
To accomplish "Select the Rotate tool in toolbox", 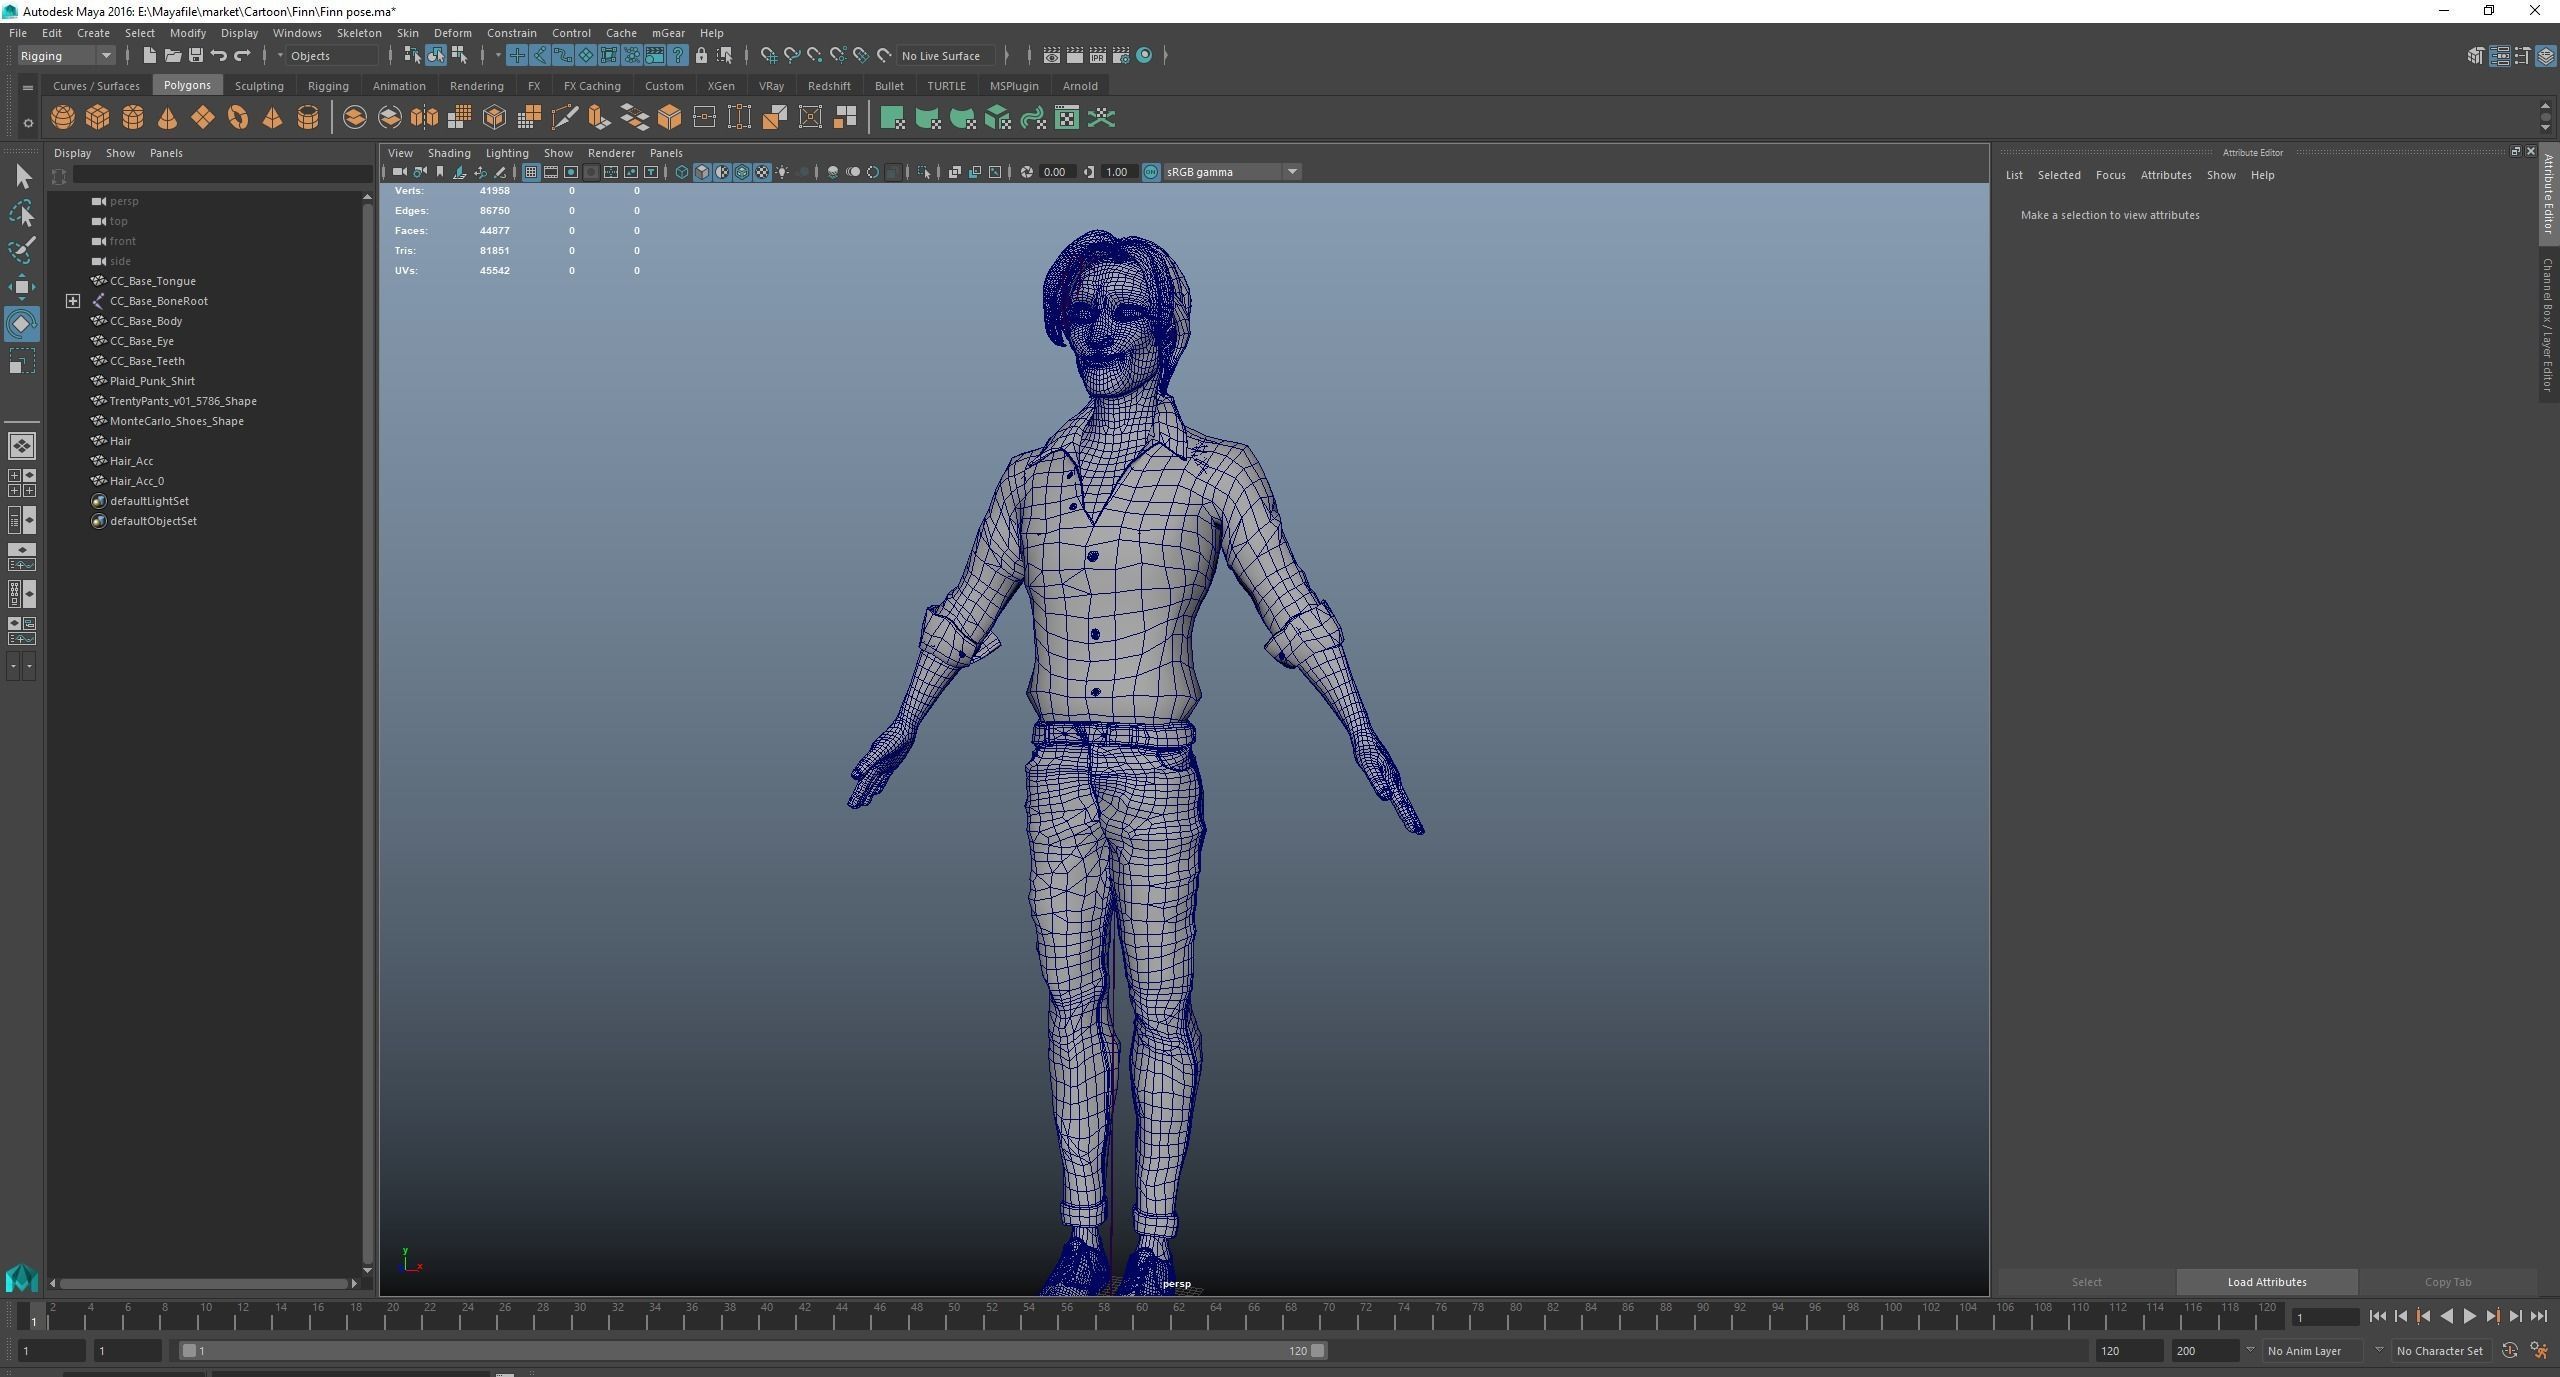I will coord(21,324).
